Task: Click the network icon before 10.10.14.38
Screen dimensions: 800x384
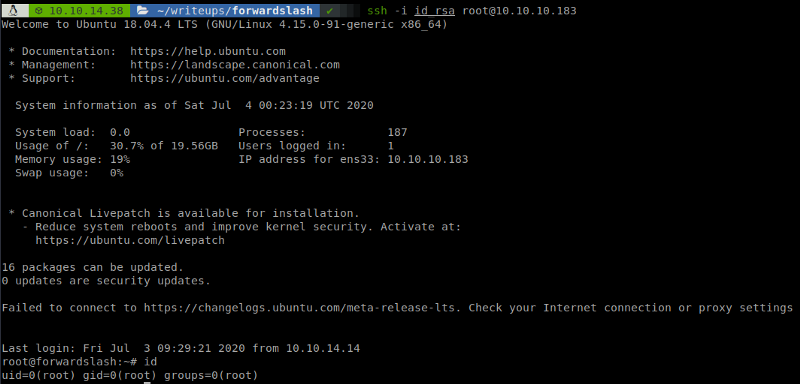Action: pyautogui.click(x=40, y=10)
